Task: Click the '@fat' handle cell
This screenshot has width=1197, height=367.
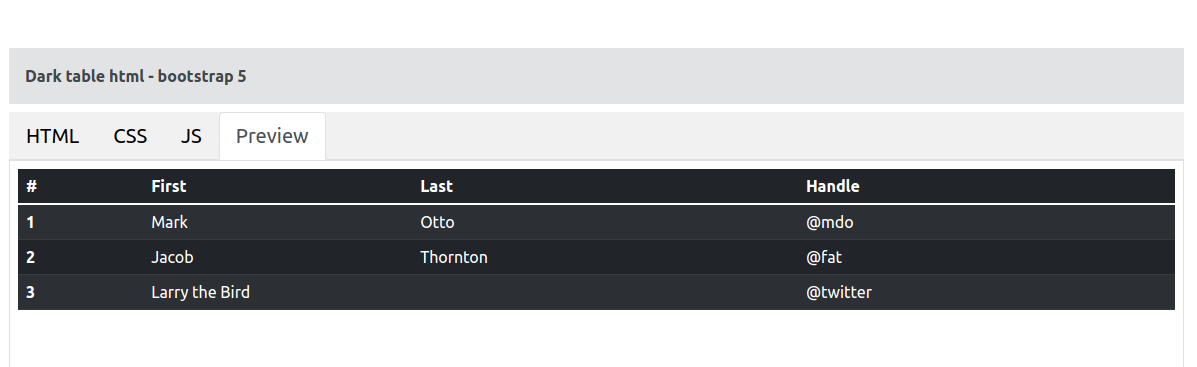Action: 986,257
